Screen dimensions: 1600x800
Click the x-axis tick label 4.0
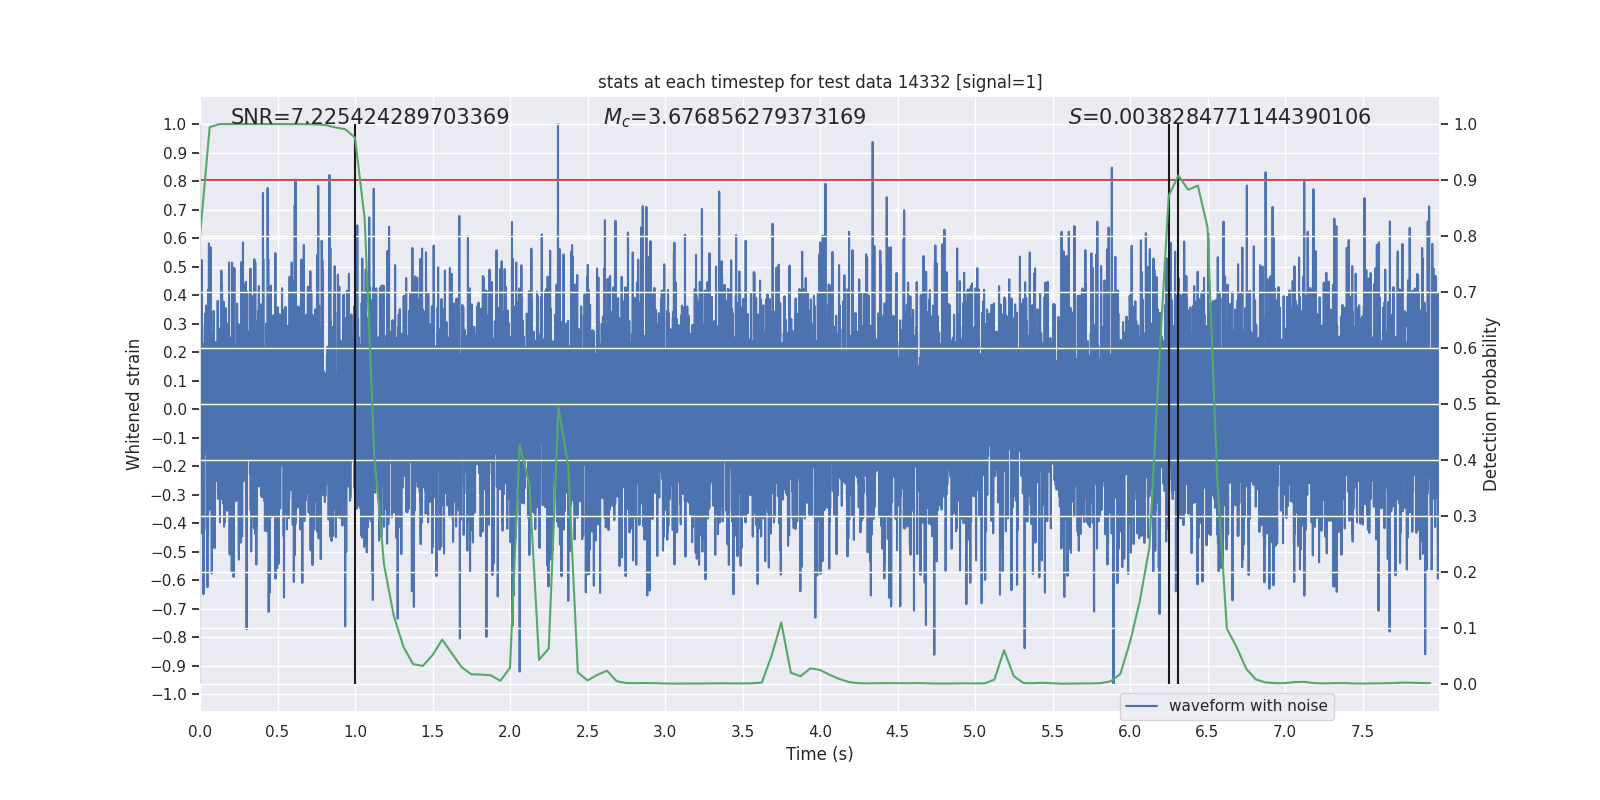click(820, 731)
